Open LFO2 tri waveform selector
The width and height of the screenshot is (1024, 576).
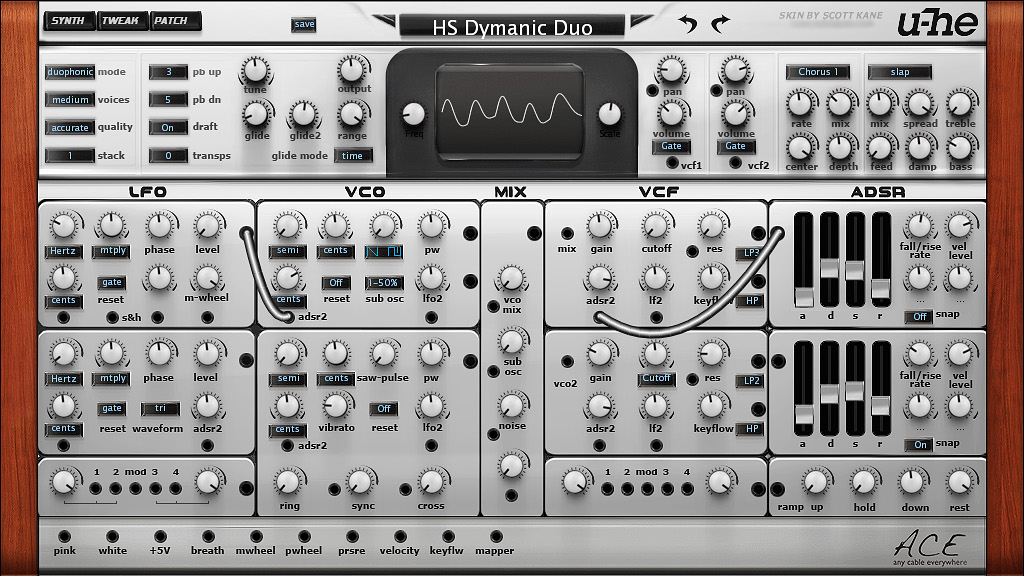coord(160,408)
